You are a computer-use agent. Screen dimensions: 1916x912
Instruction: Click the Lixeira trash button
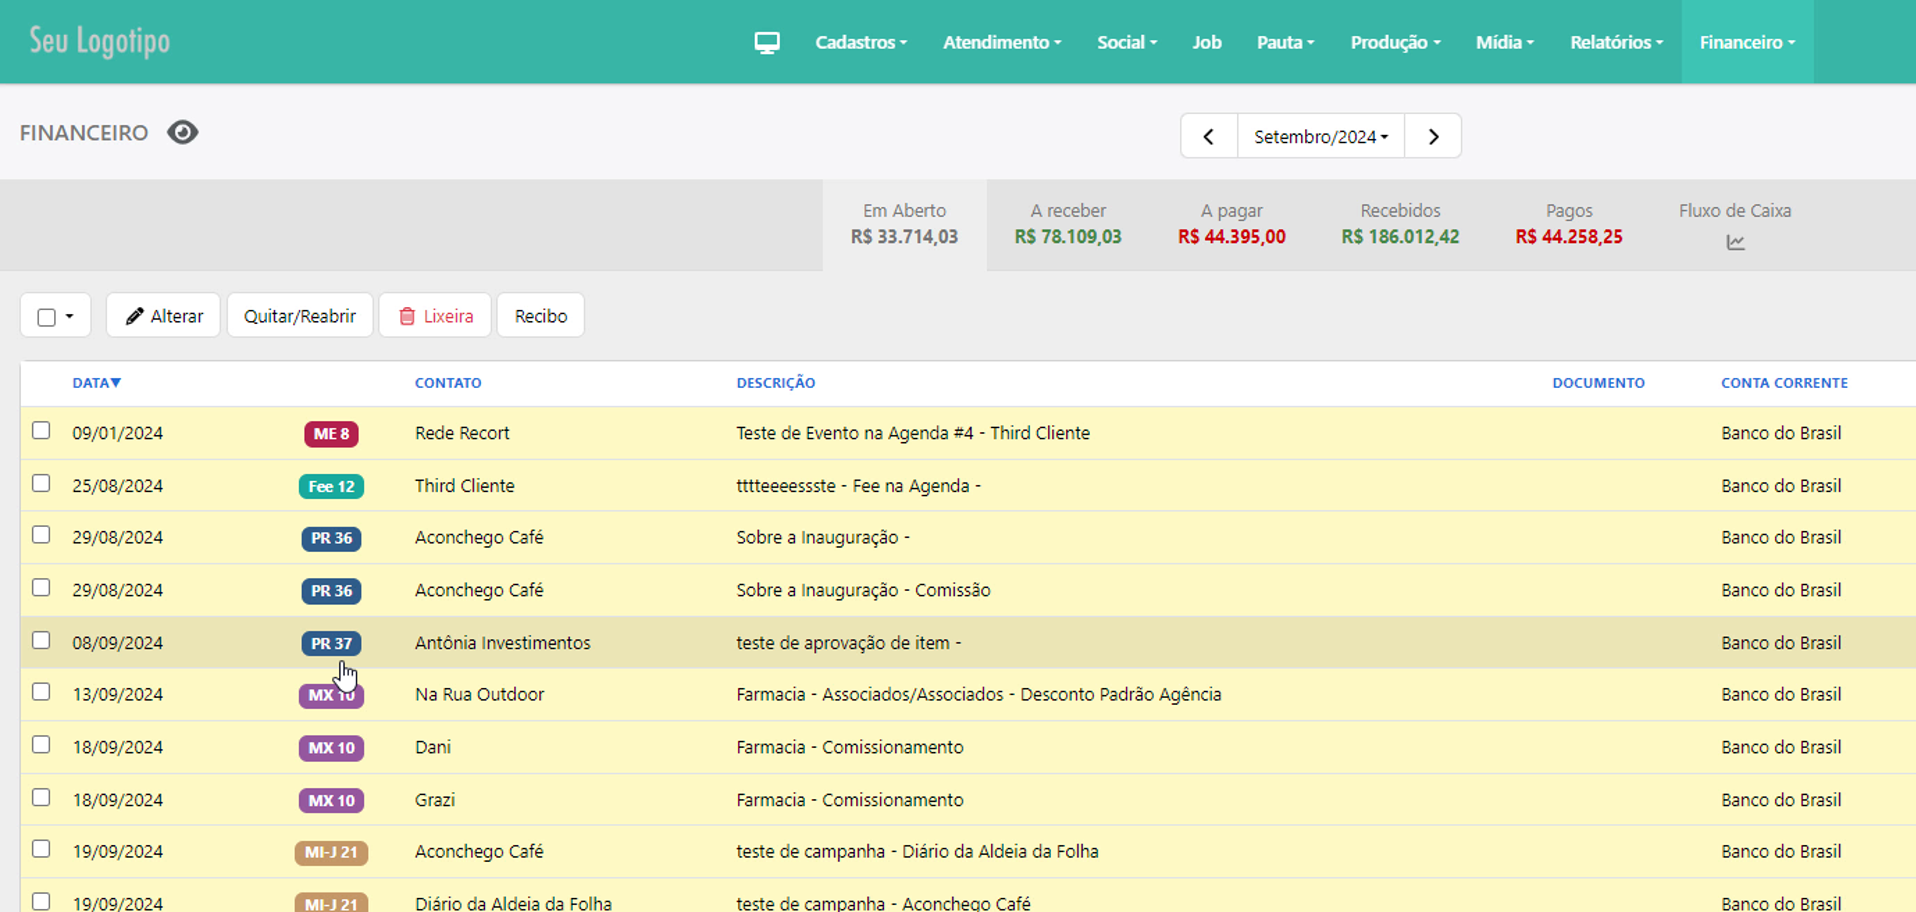[435, 316]
